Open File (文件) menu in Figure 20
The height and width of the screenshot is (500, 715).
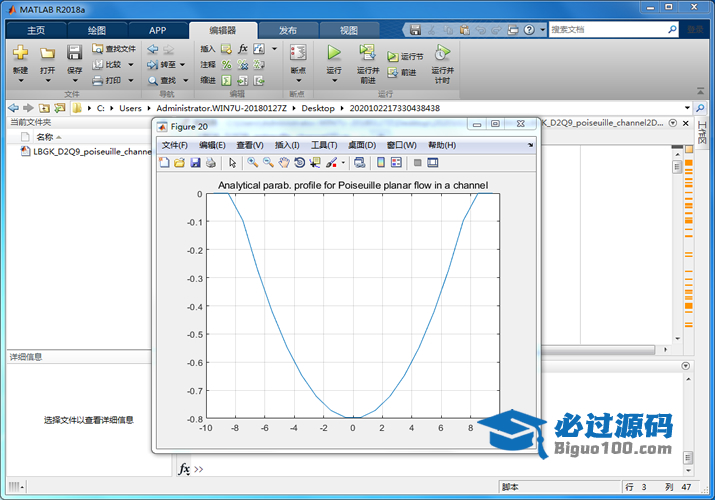(175, 145)
